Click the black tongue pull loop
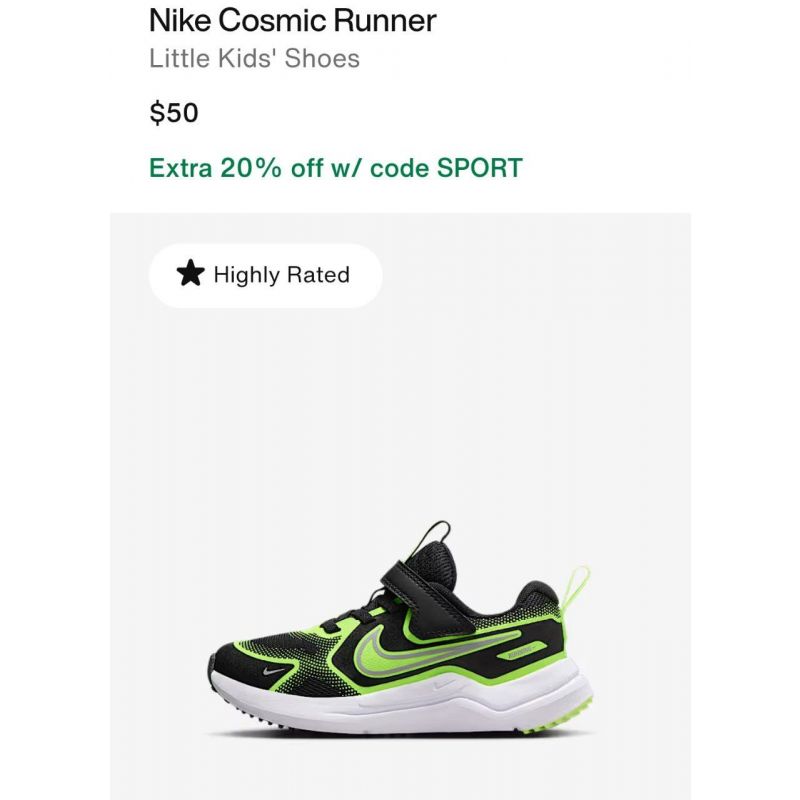The image size is (800, 800). (436, 538)
